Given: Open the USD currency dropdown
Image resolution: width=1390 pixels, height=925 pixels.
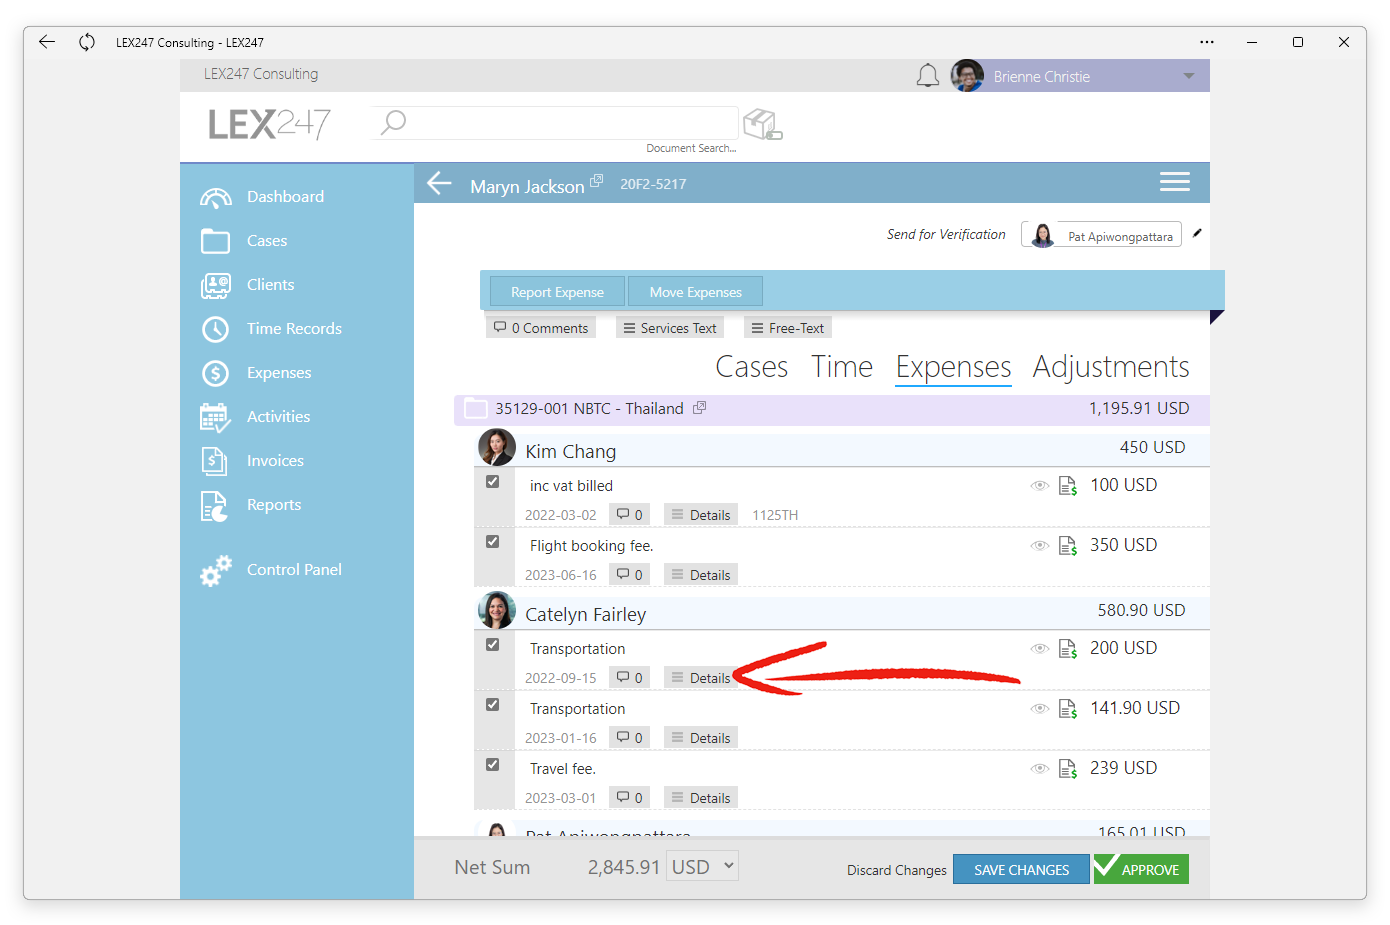Looking at the screenshot, I should click(704, 866).
